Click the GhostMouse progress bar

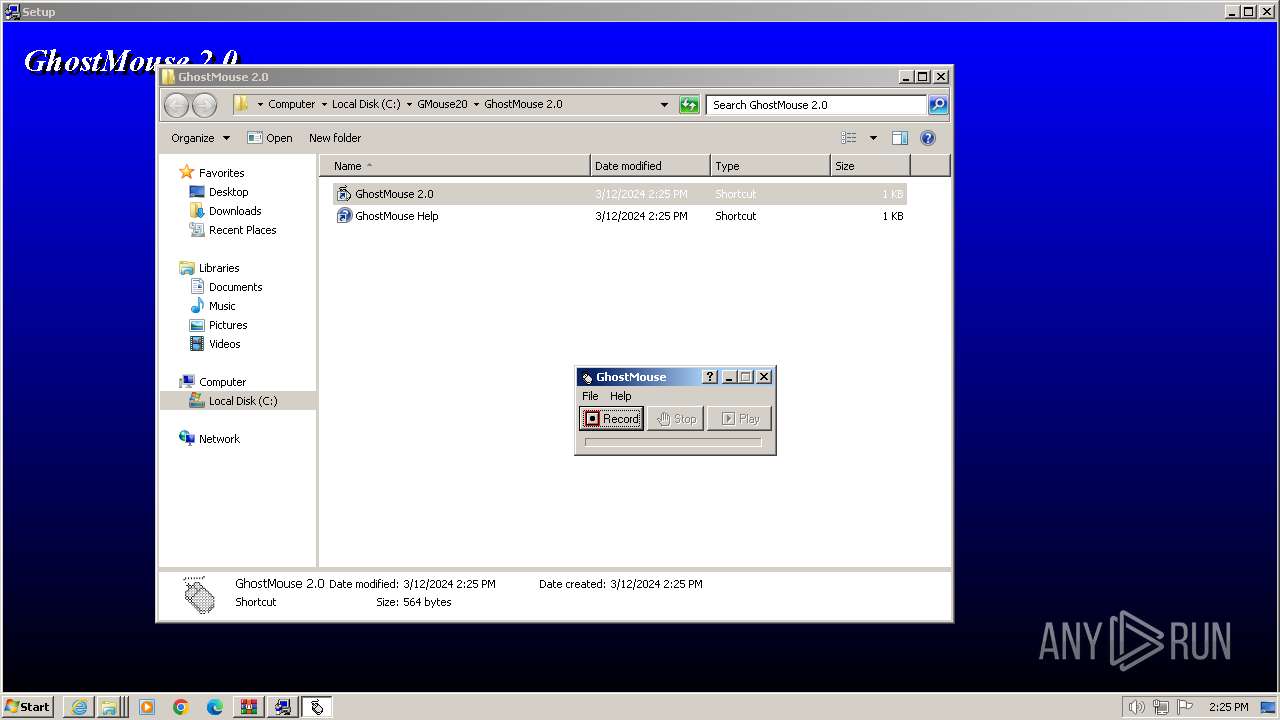coord(673,442)
